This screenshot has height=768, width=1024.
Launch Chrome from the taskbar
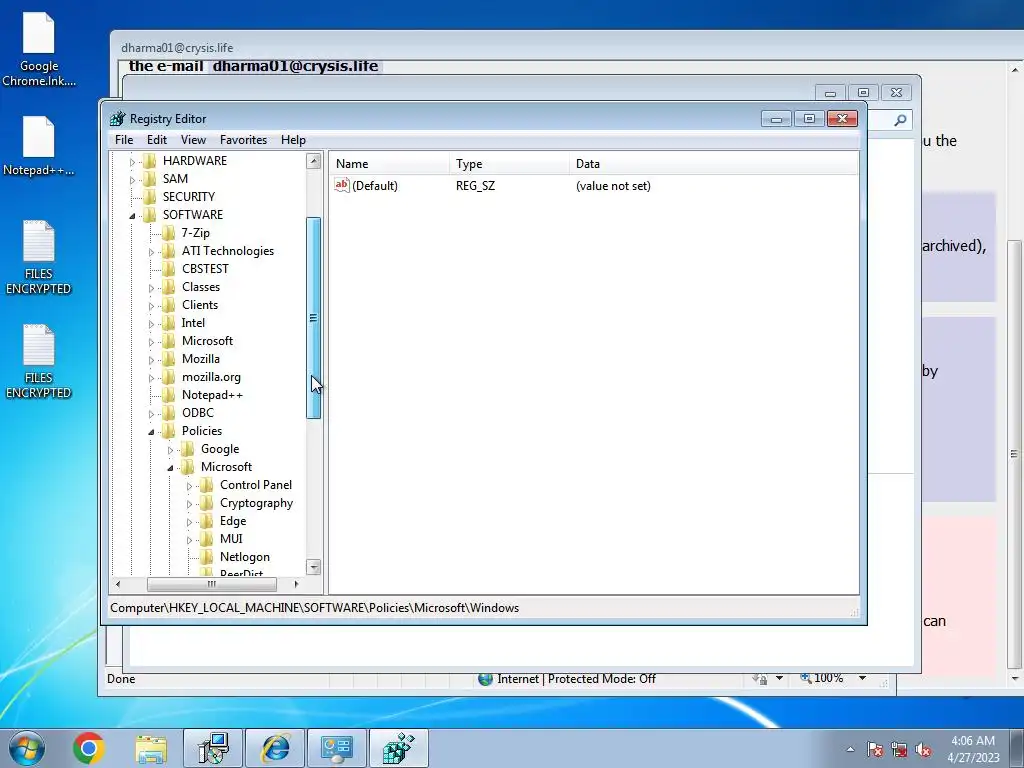click(89, 748)
